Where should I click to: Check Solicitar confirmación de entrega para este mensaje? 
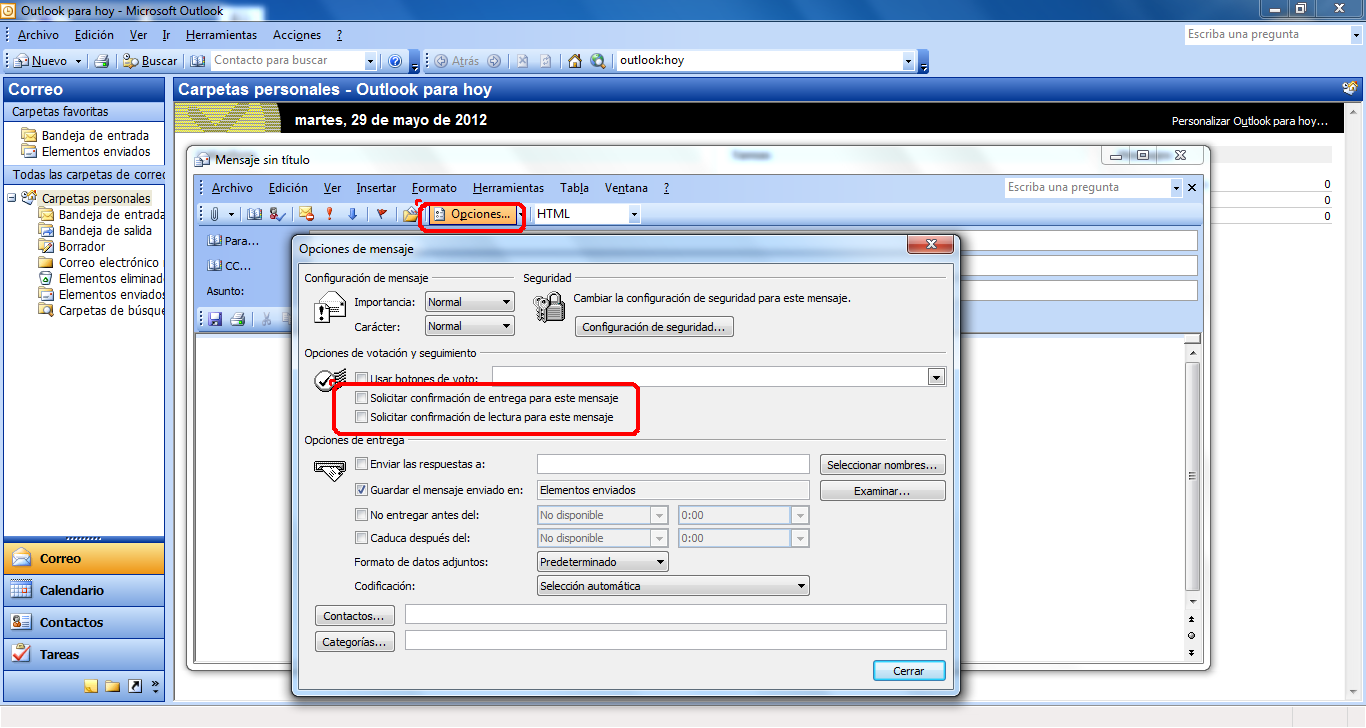point(362,398)
